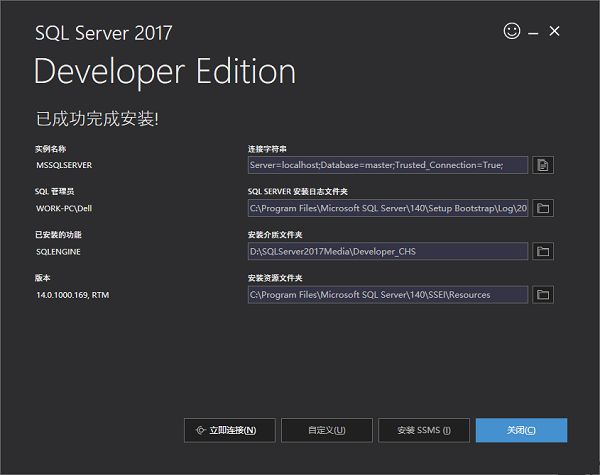This screenshot has width=600, height=475.
Task: Click the SQL Server 2017 heading
Action: tap(104, 33)
